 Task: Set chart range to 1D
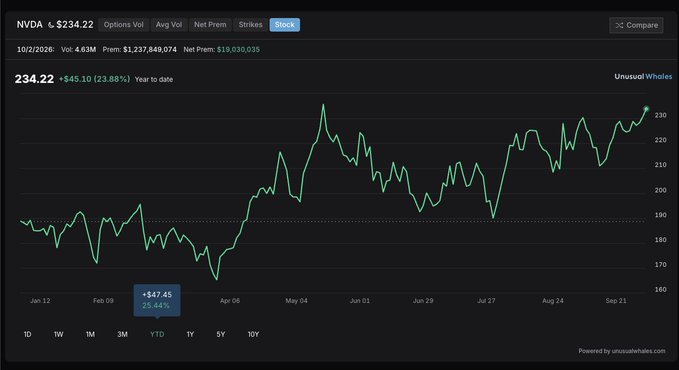pyautogui.click(x=27, y=334)
